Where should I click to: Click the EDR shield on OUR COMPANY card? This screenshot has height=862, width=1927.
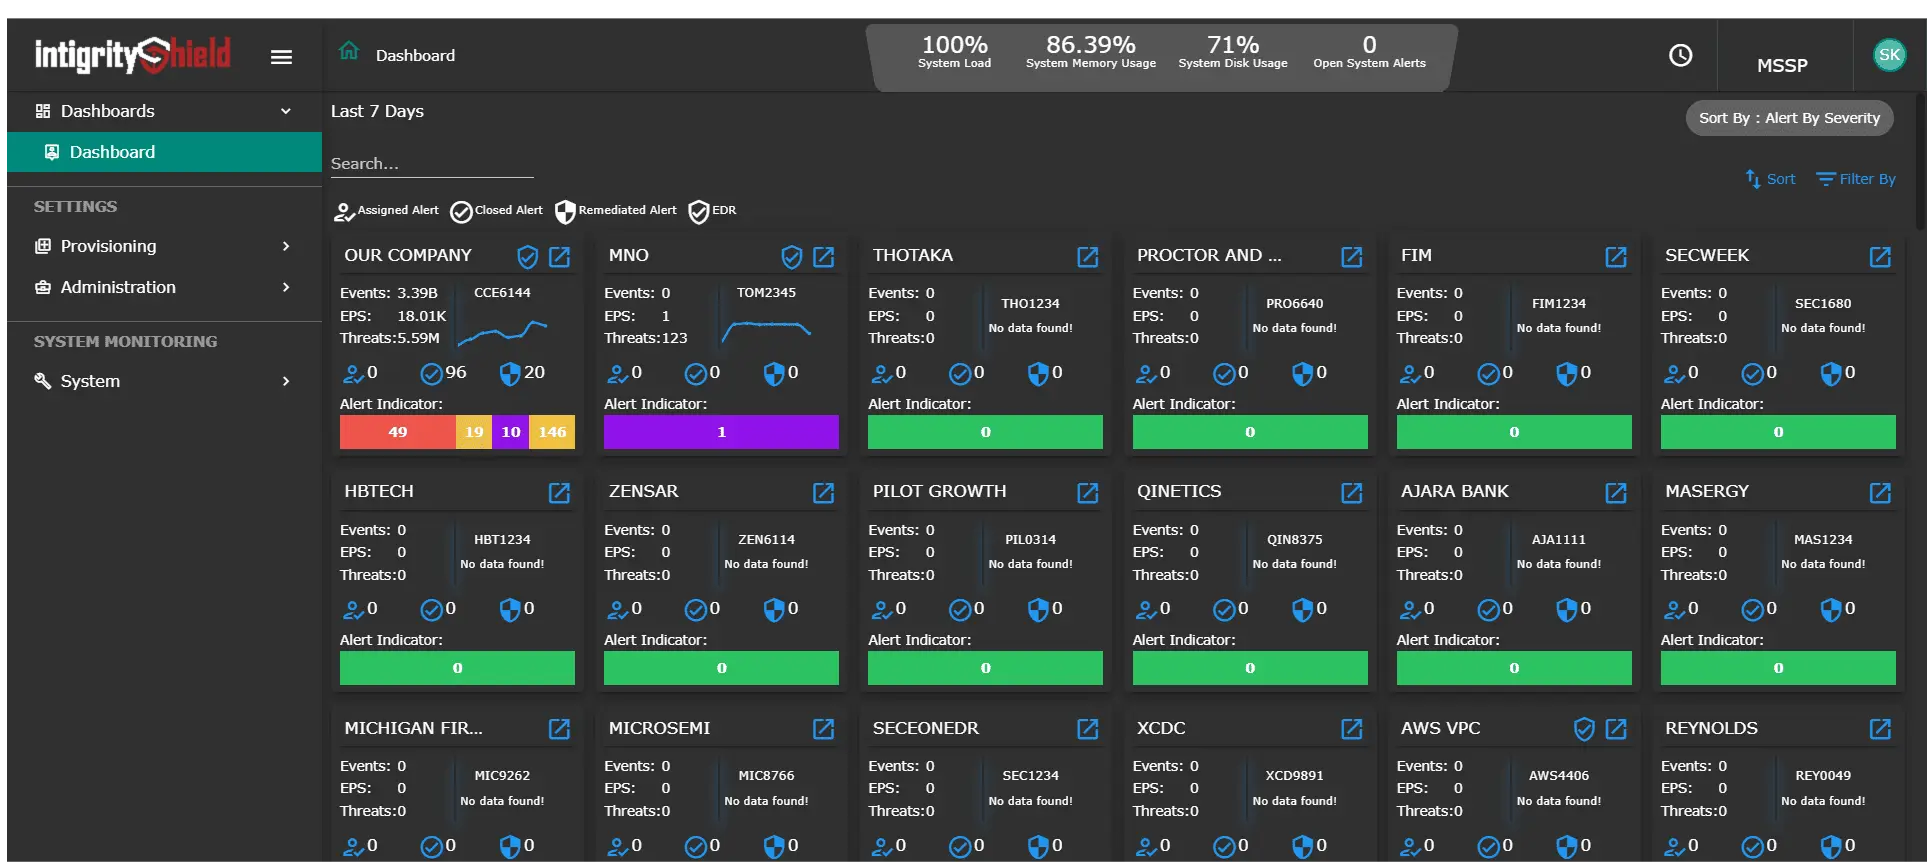pos(527,257)
